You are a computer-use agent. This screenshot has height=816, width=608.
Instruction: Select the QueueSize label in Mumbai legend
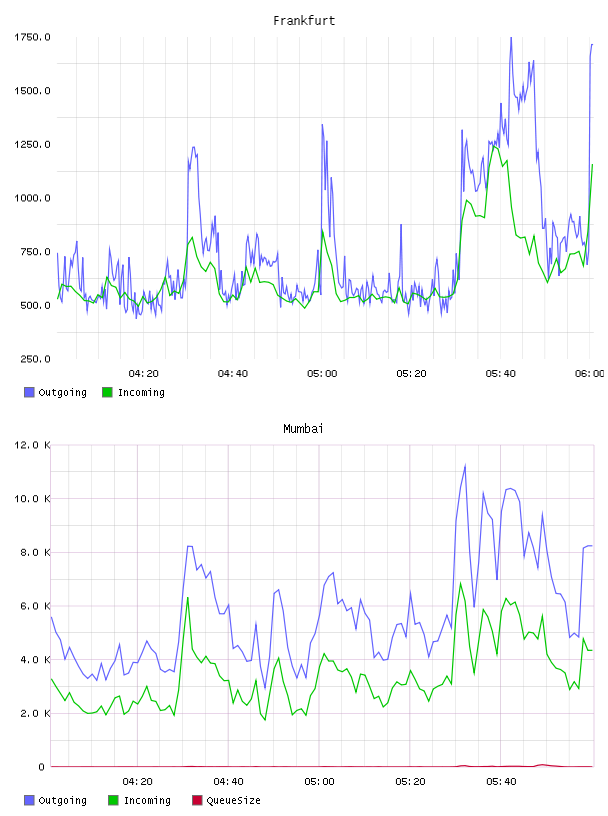coord(233,801)
